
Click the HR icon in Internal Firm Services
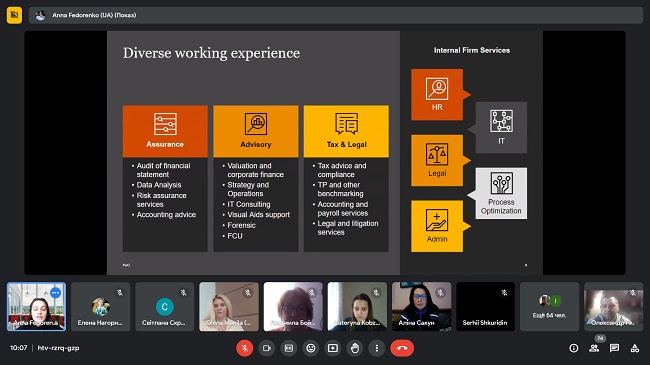tap(437, 88)
